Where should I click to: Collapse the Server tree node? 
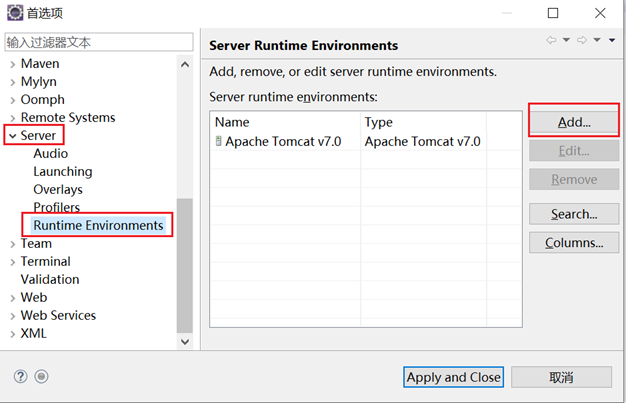[x=11, y=135]
